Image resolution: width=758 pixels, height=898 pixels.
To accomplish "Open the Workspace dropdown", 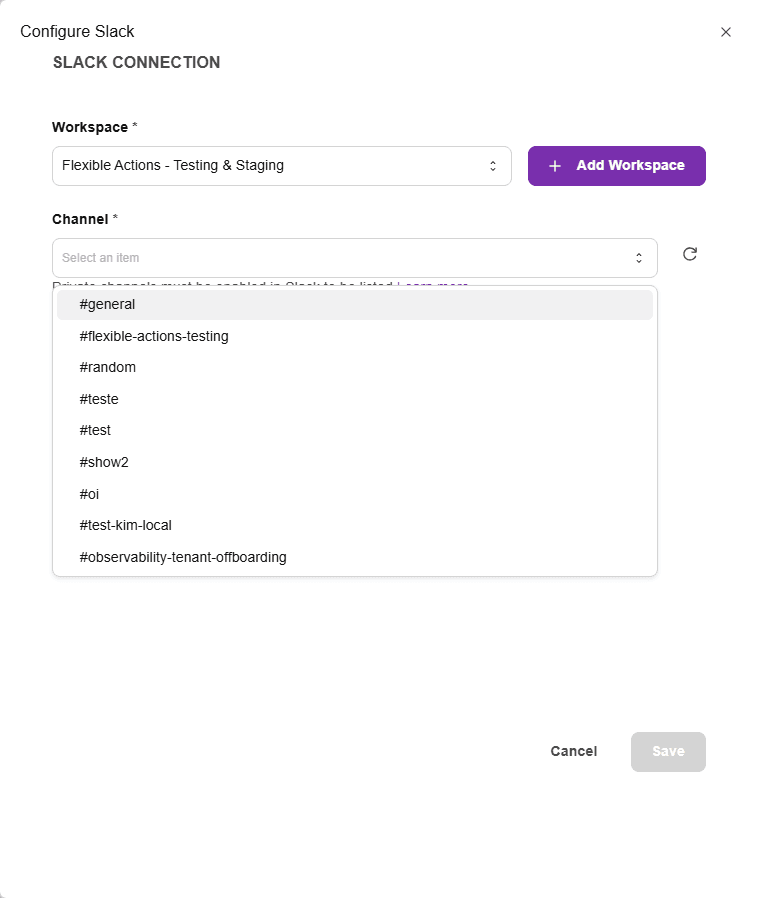I will pyautogui.click(x=282, y=166).
